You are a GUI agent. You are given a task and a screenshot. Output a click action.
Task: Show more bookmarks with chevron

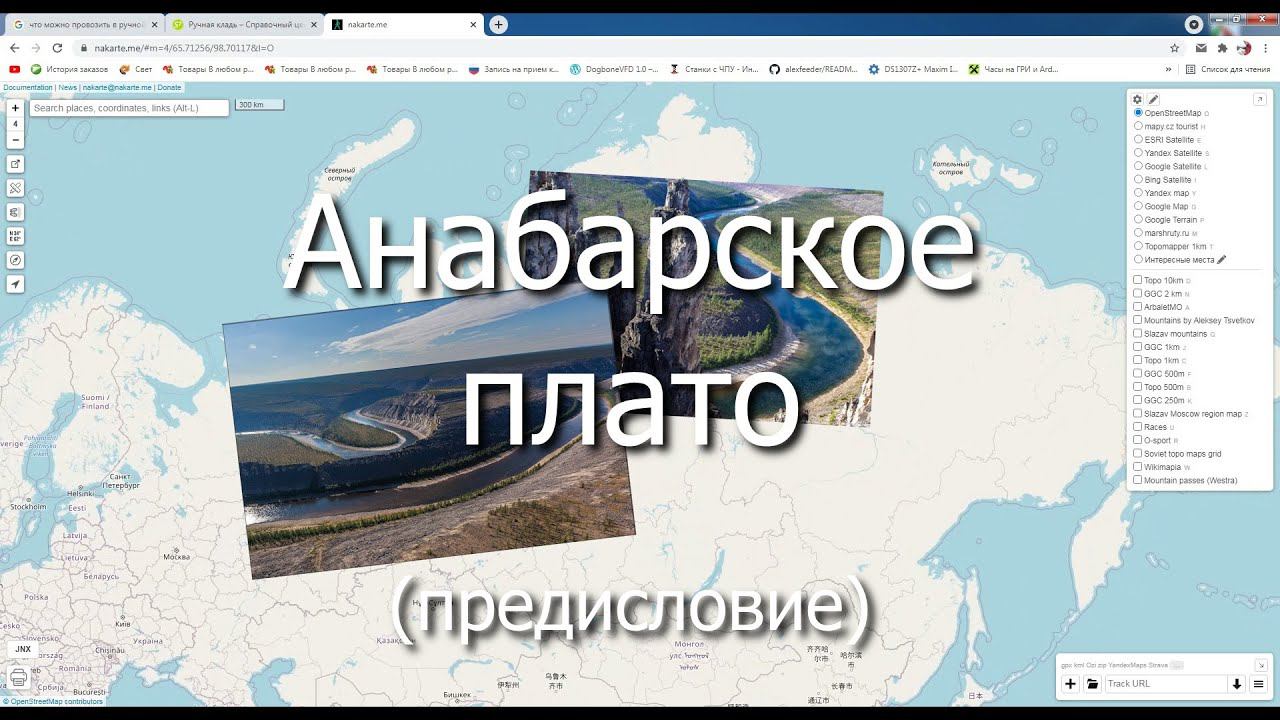(x=1168, y=70)
